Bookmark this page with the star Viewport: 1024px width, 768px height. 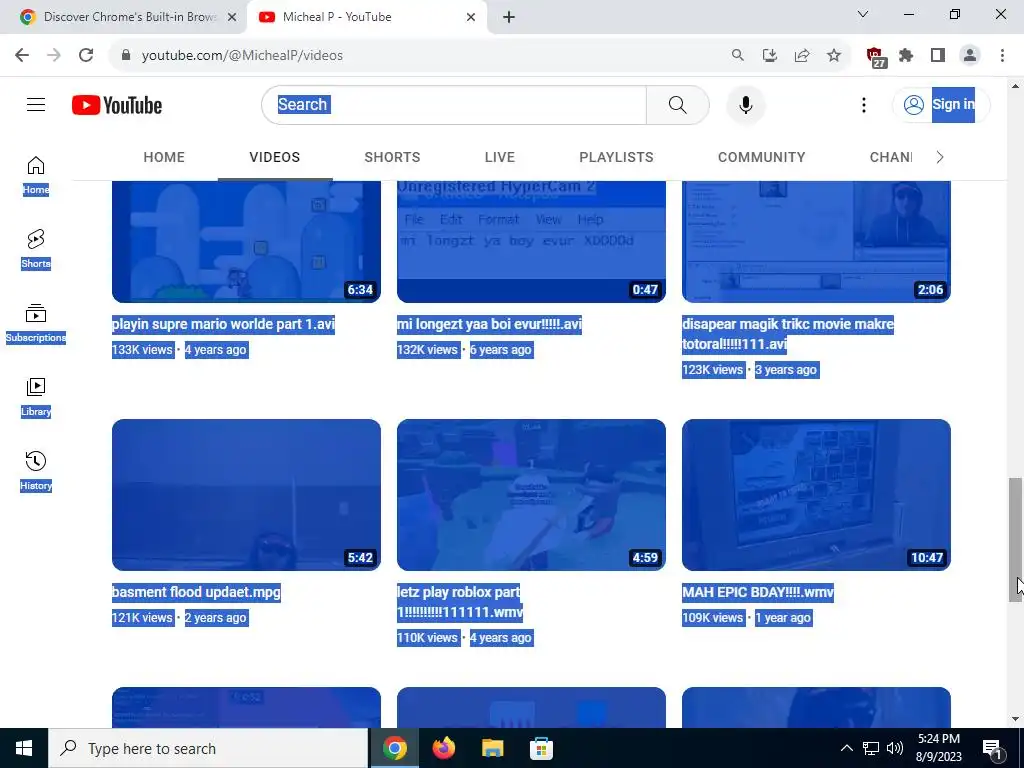833,55
